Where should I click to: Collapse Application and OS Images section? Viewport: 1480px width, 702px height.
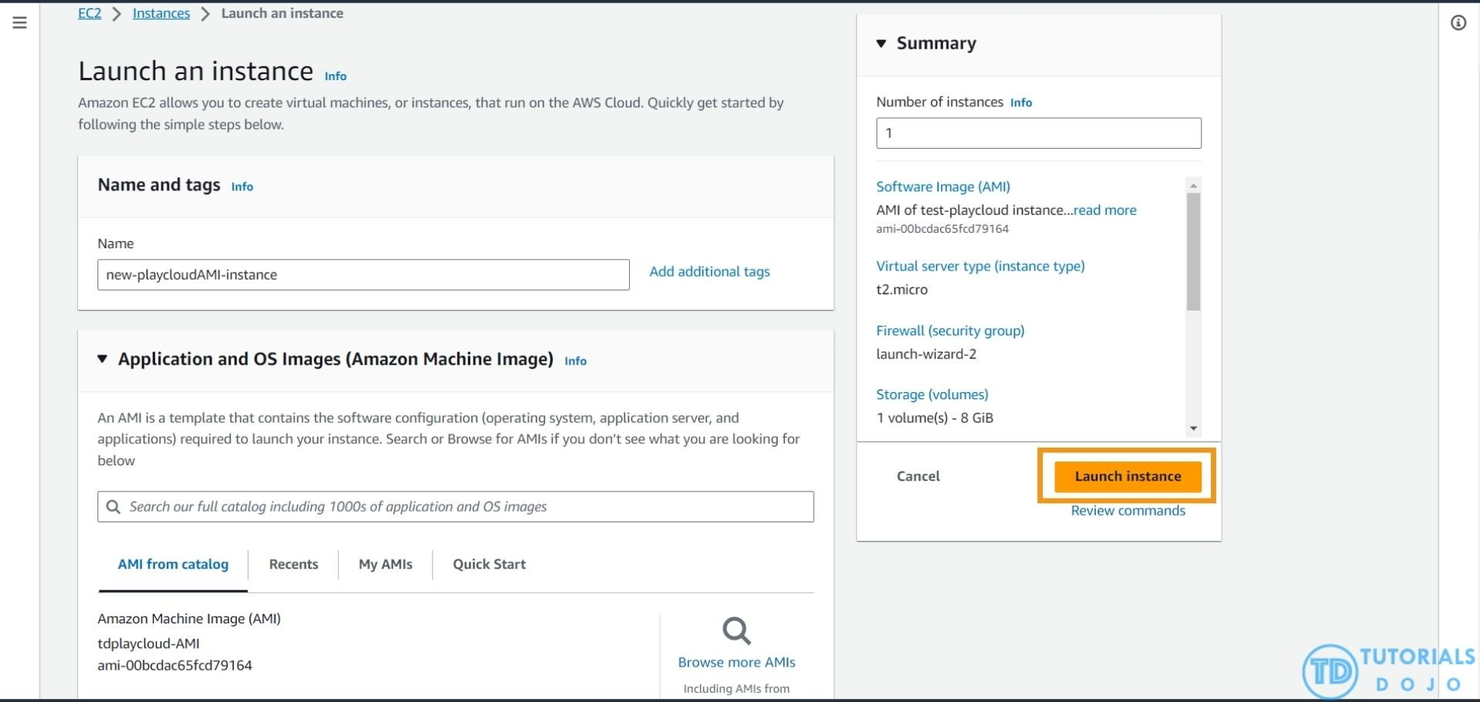tap(102, 359)
